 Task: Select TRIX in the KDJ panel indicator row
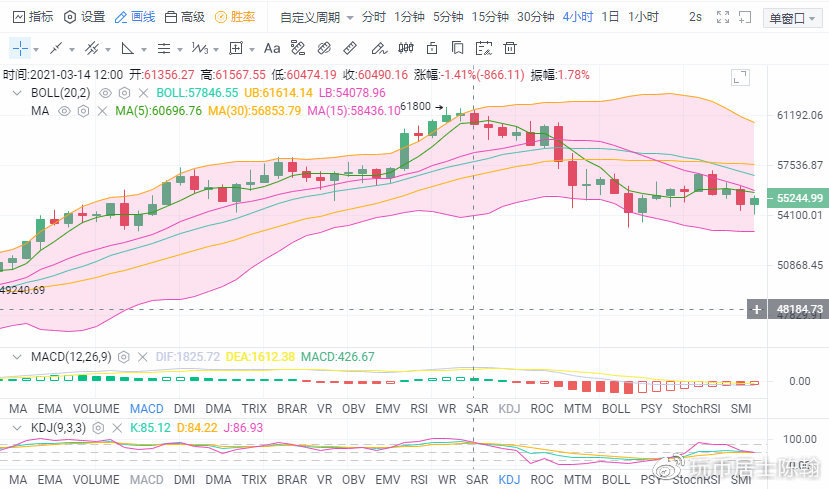click(x=254, y=480)
